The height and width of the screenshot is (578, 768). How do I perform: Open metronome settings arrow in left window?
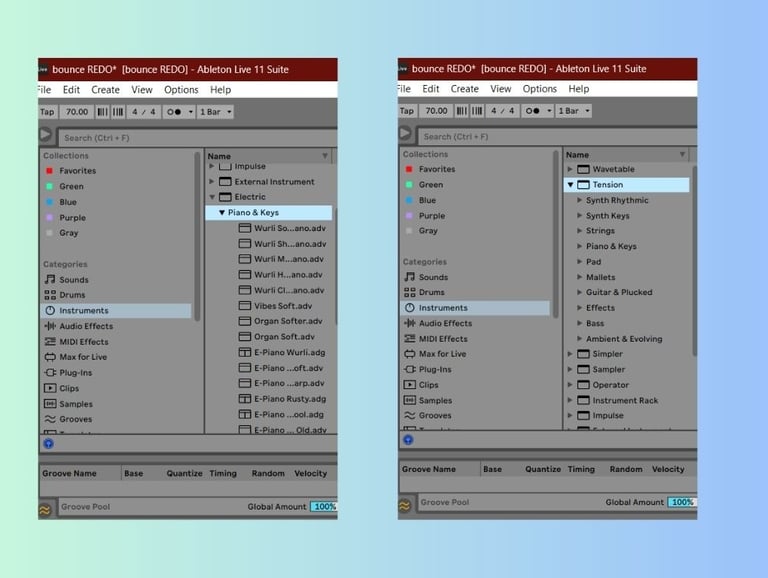pos(191,112)
